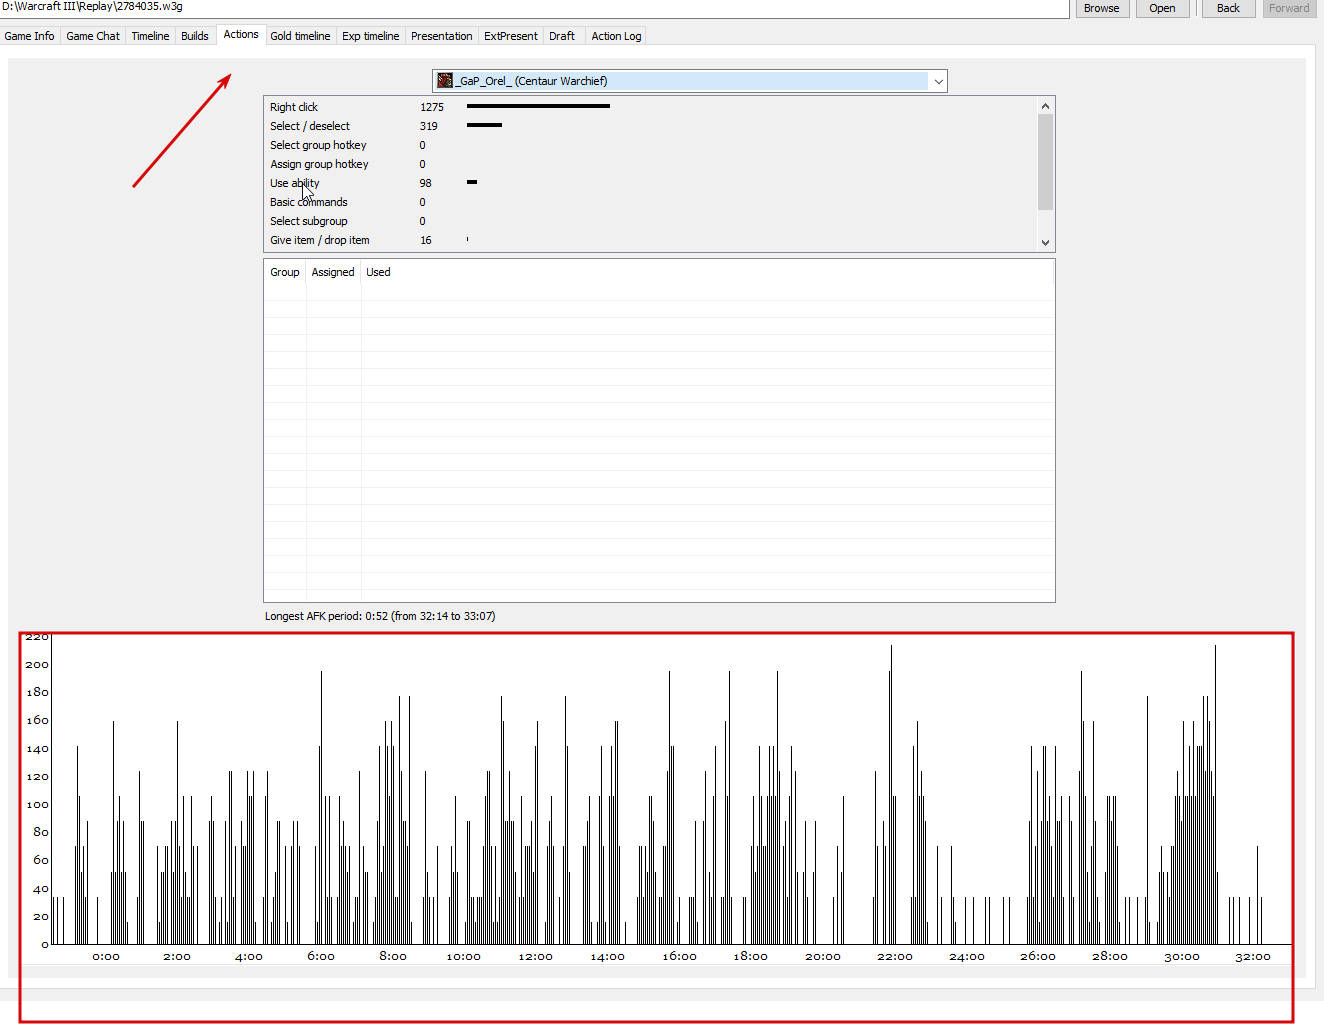Viewport: 1324px width, 1024px height.
Task: Open the ExtPresent tab
Action: [510, 36]
